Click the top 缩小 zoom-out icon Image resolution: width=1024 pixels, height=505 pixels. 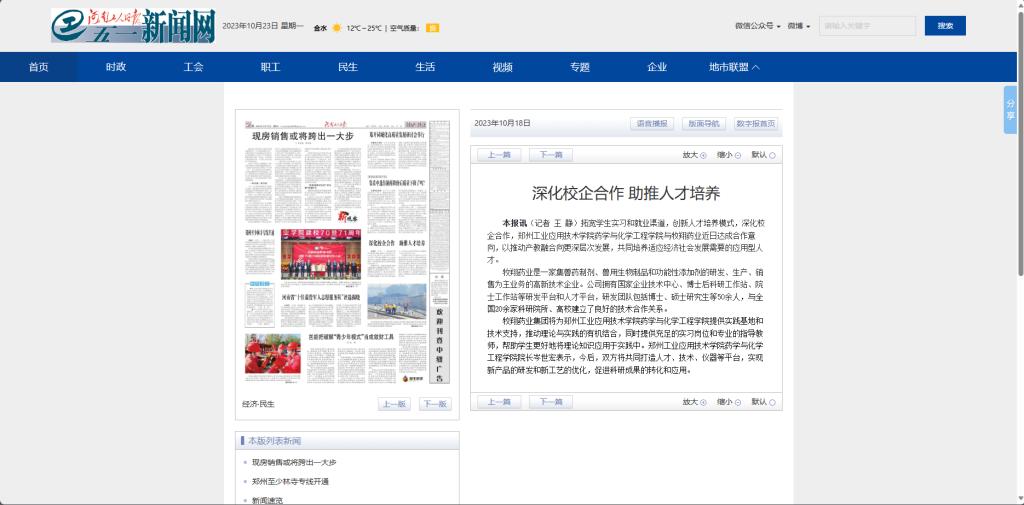click(738, 155)
